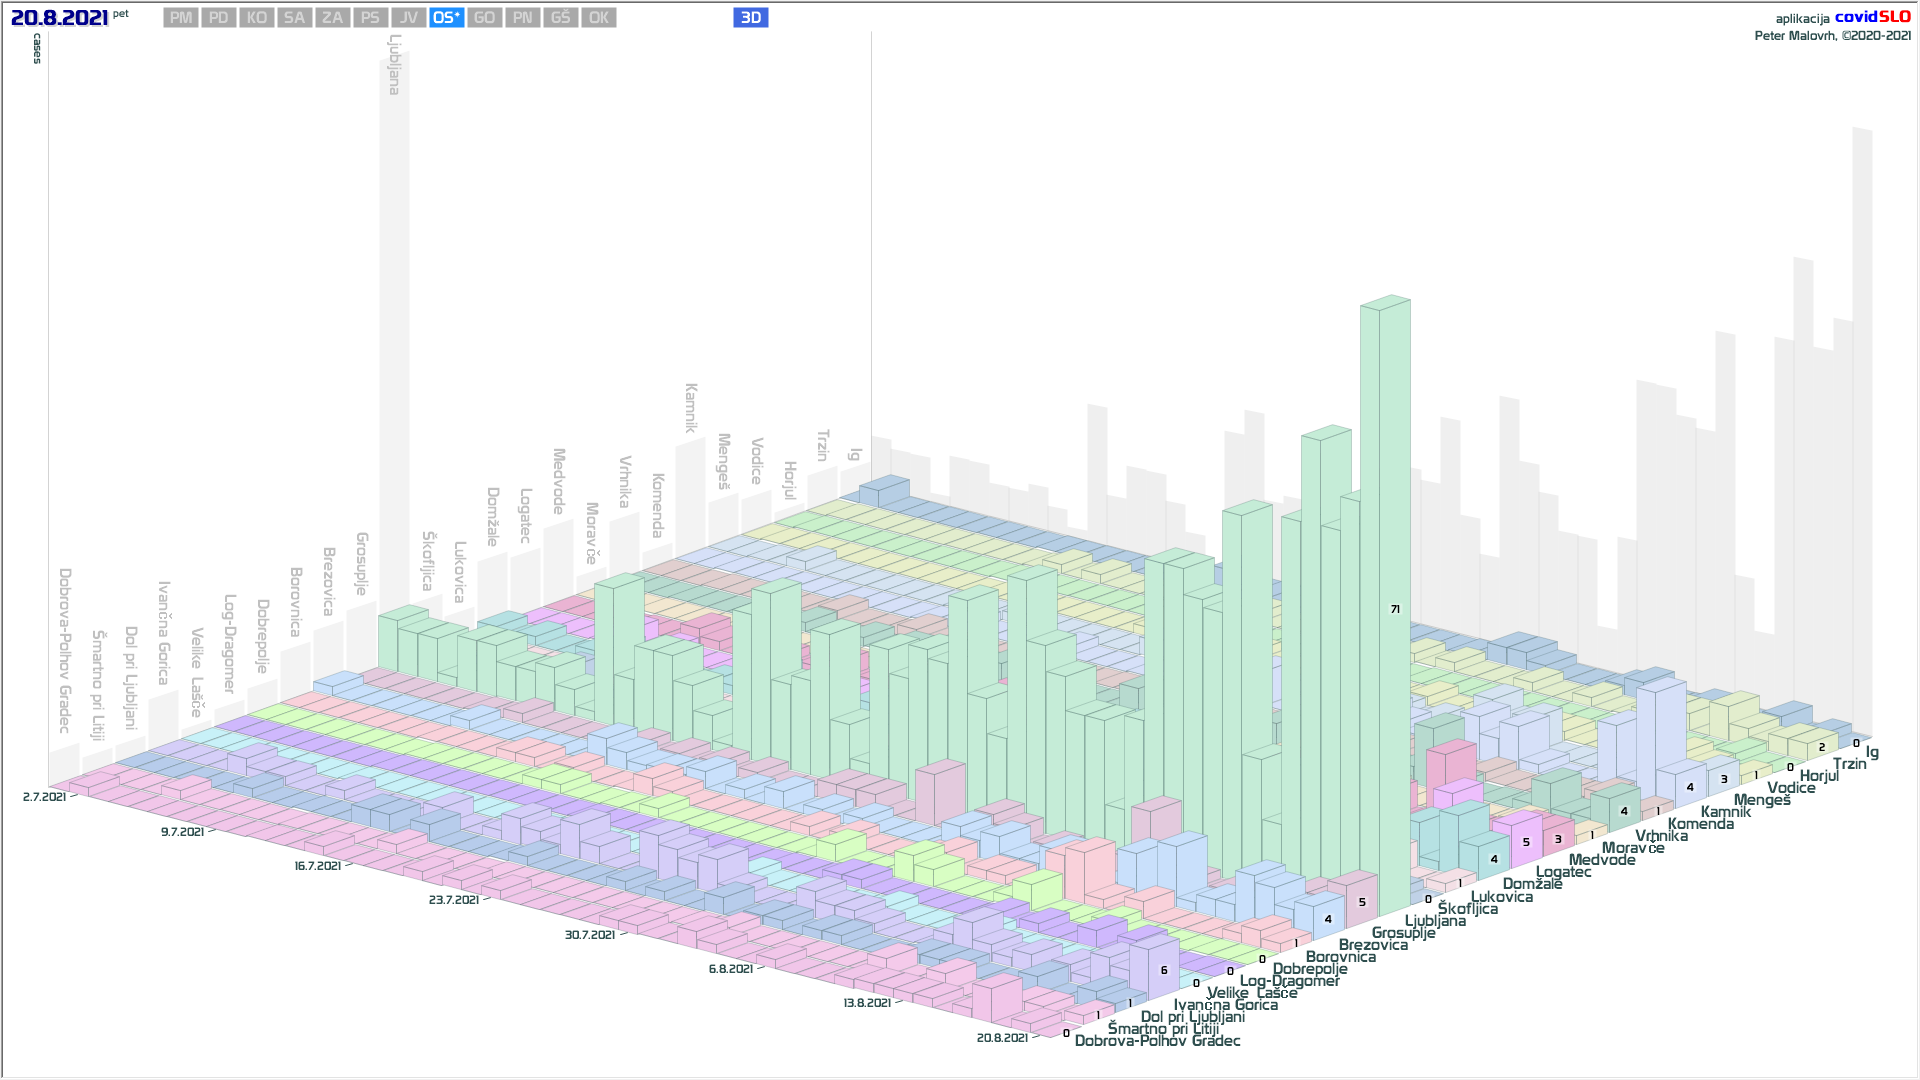Select the Dobrova-Polhov Gradec axis label
This screenshot has height=1080, width=1920.
(x=1157, y=1041)
